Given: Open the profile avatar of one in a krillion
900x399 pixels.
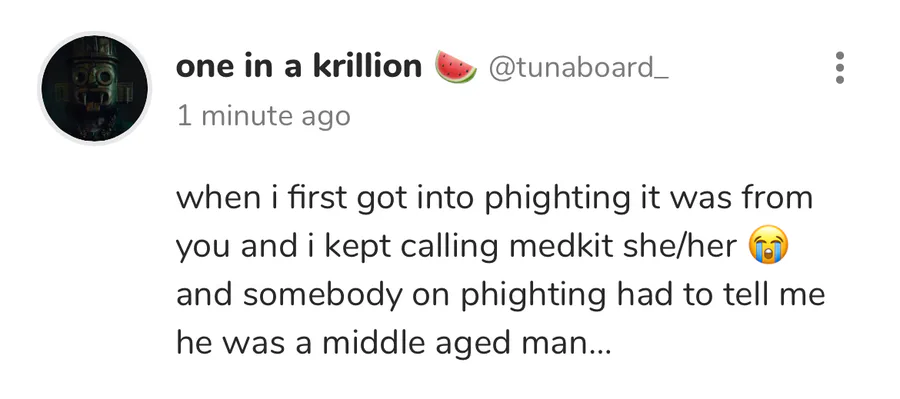Looking at the screenshot, I should 95,88.
